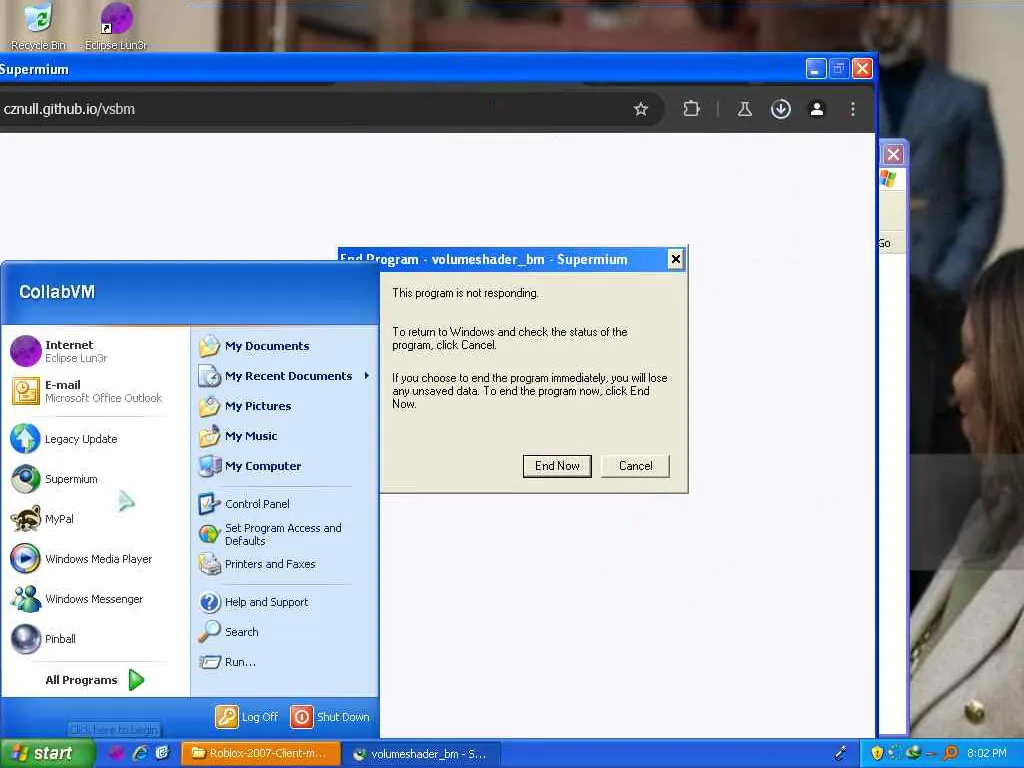The height and width of the screenshot is (768, 1024).
Task: Open the Extensions puzzle icon
Action: 691,109
